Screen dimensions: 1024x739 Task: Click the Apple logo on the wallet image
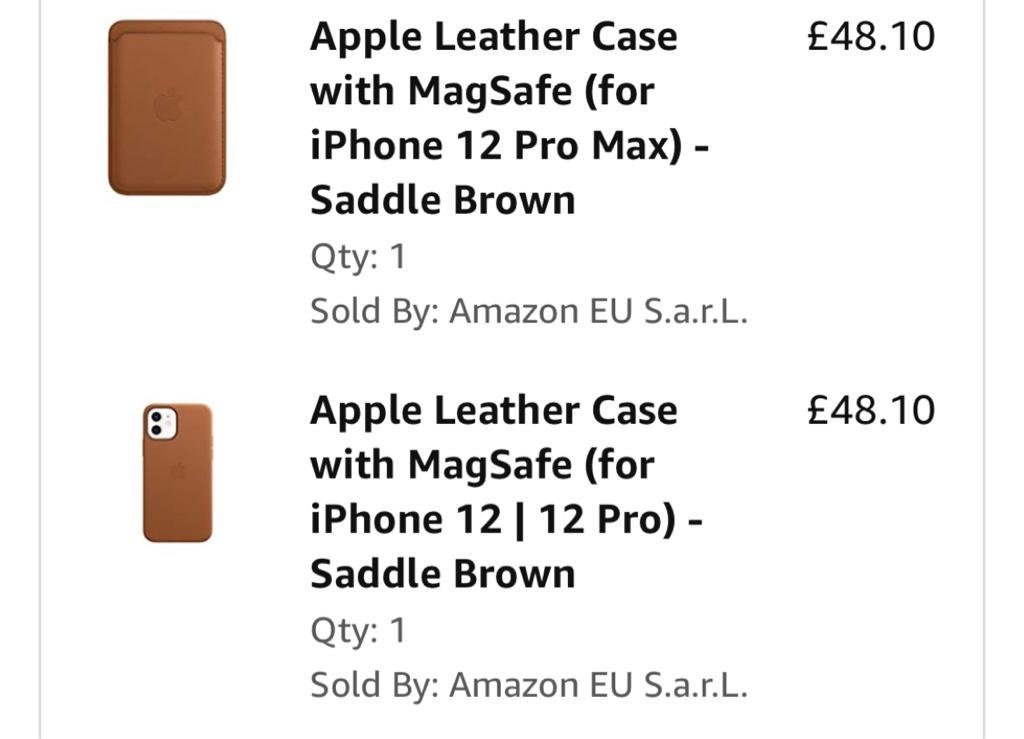point(168,105)
